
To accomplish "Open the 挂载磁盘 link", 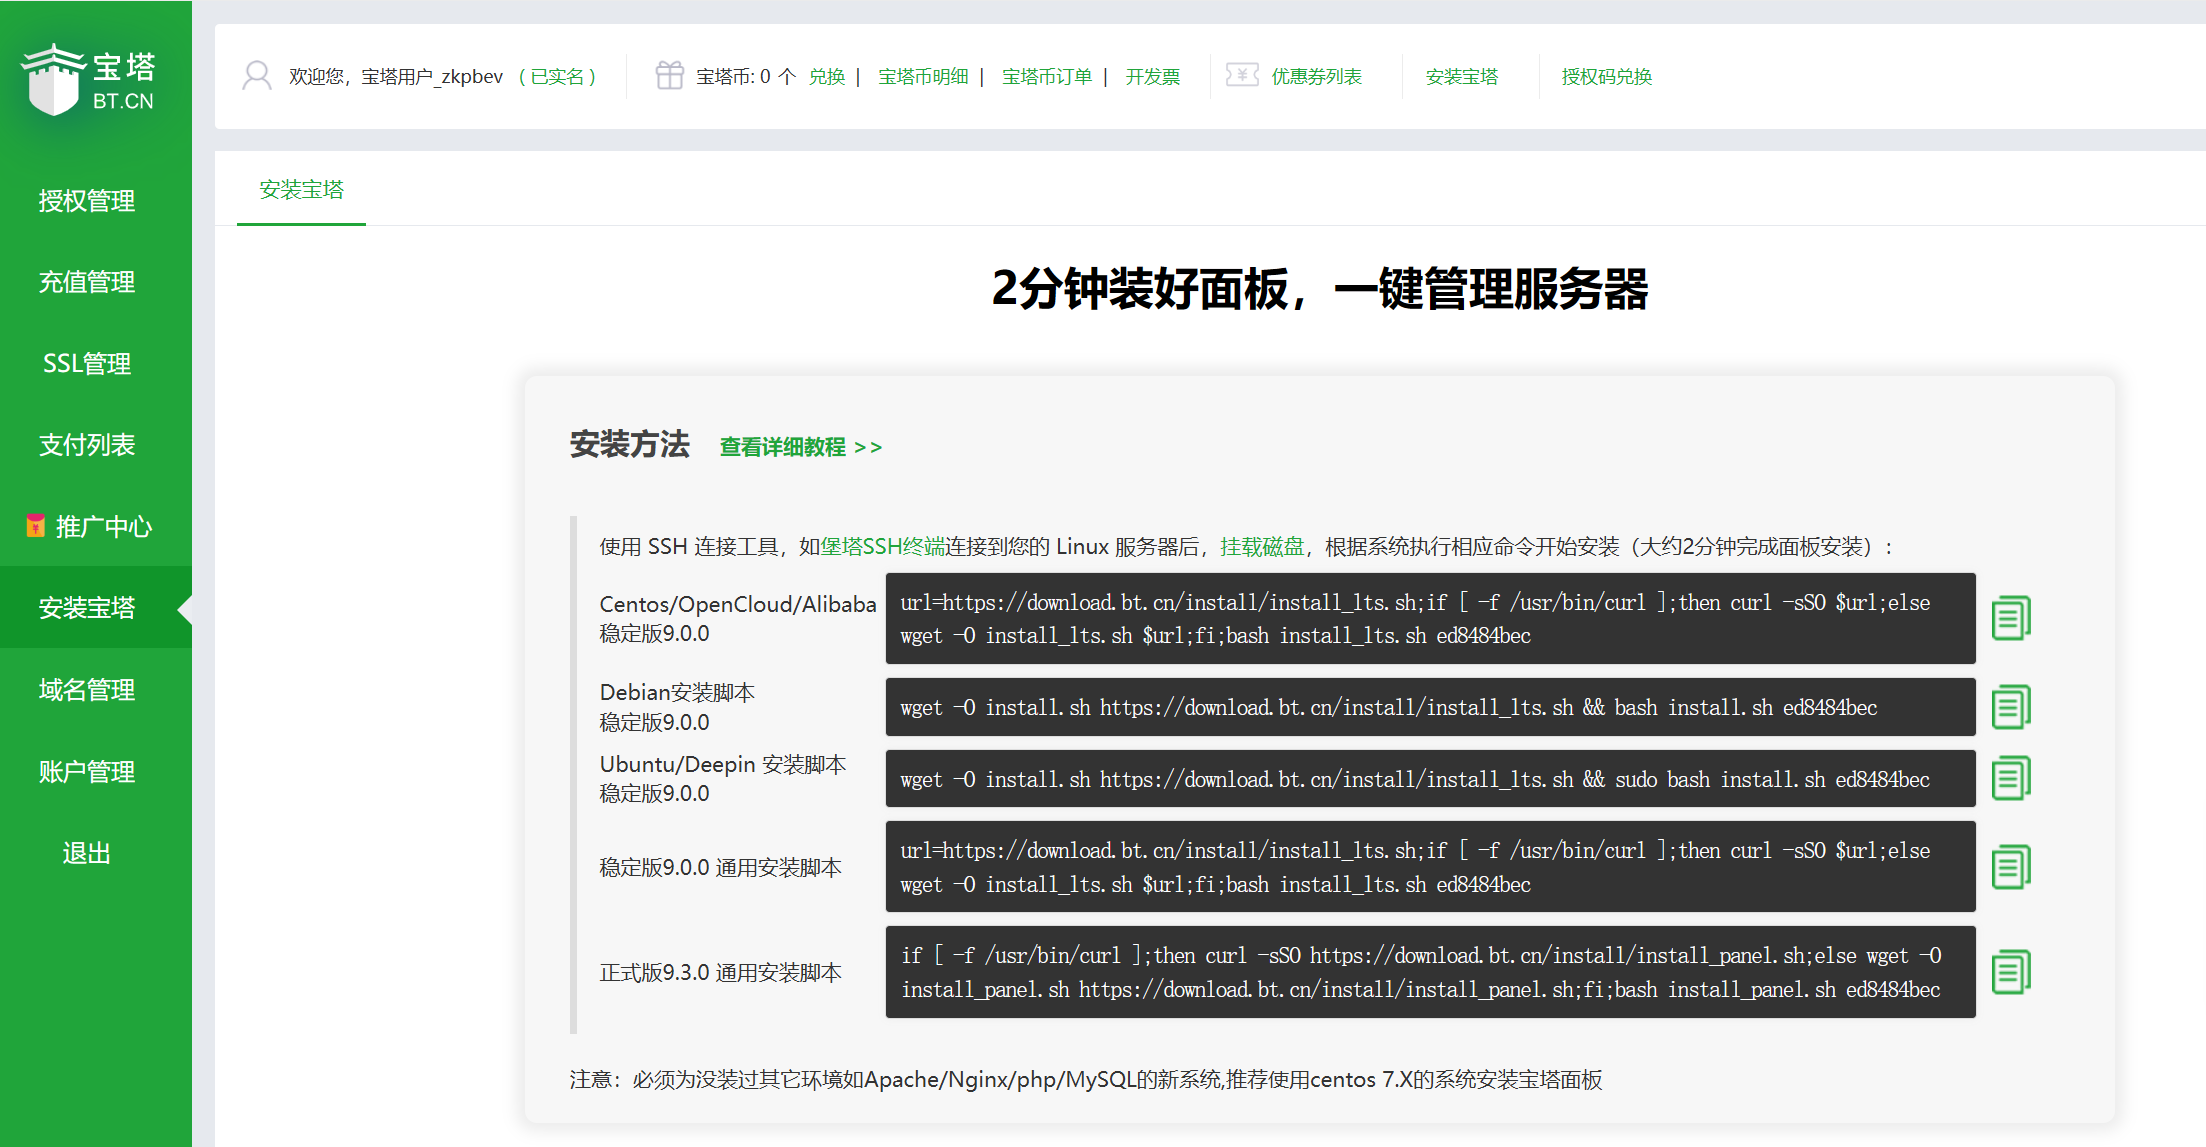I will 1262,547.
